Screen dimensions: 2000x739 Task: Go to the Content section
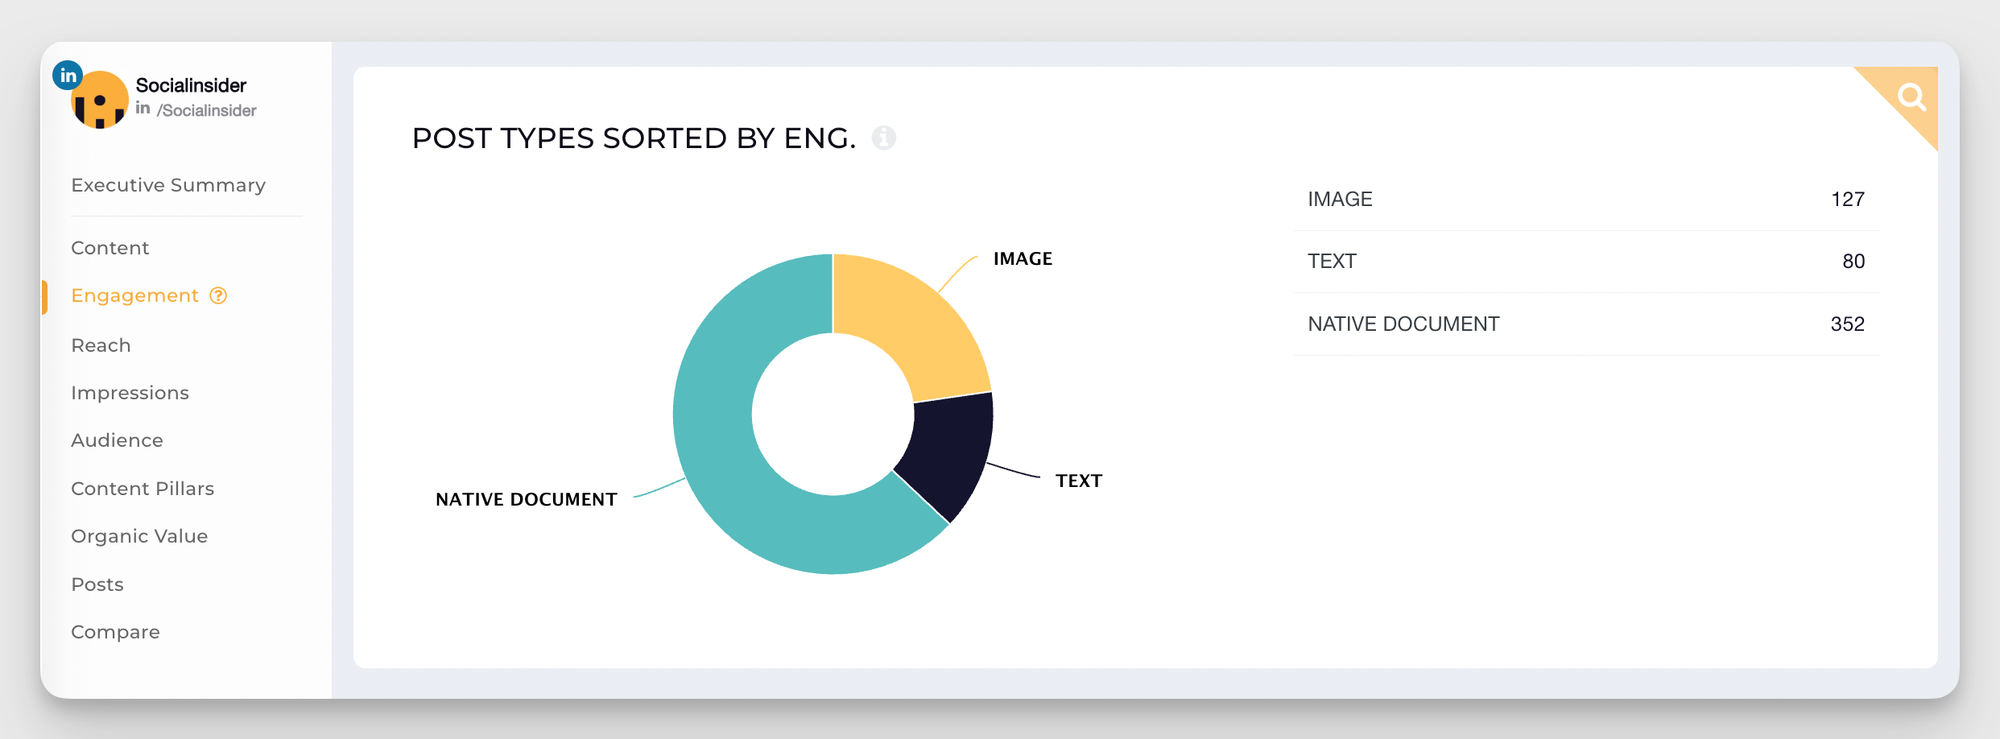pos(110,248)
